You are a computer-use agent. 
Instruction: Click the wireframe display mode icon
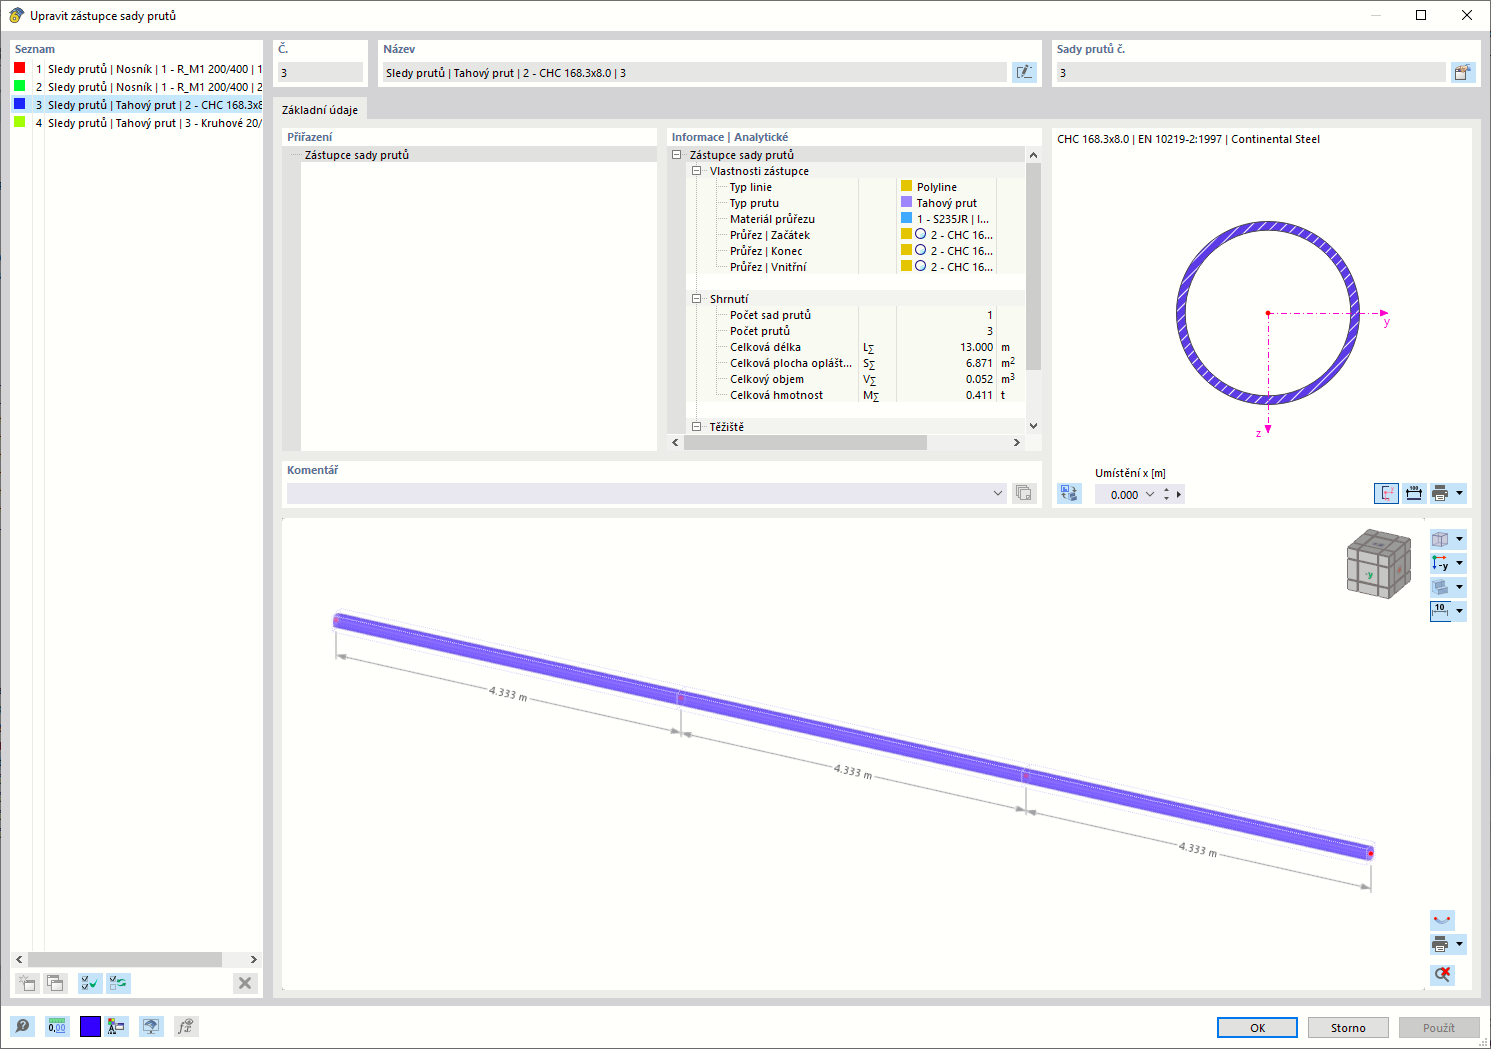[1440, 539]
